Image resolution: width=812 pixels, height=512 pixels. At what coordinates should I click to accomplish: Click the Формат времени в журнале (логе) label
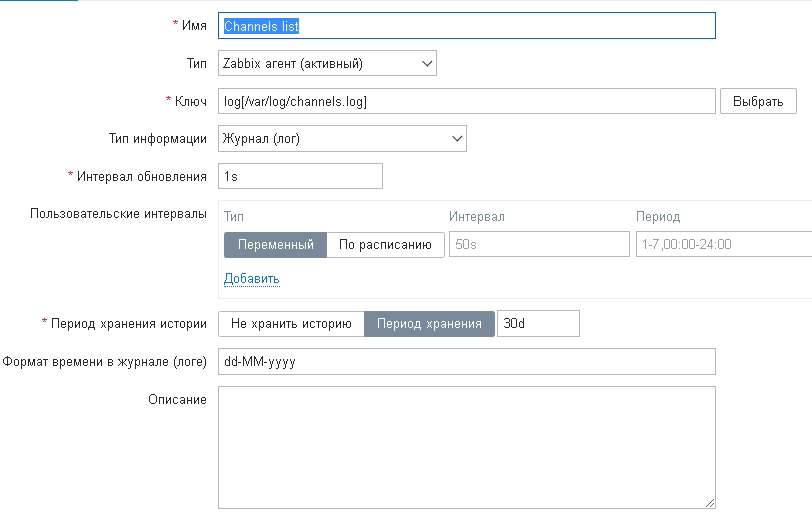coord(104,361)
